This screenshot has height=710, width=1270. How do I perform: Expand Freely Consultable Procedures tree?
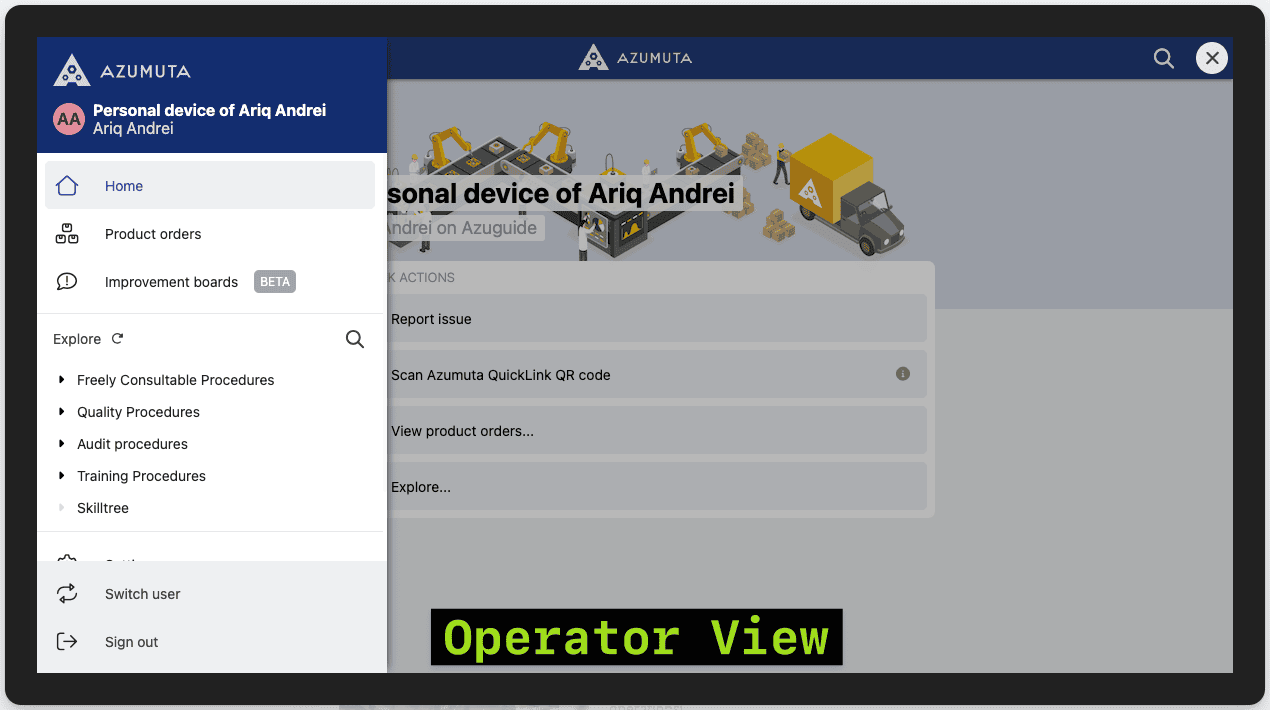pos(62,380)
